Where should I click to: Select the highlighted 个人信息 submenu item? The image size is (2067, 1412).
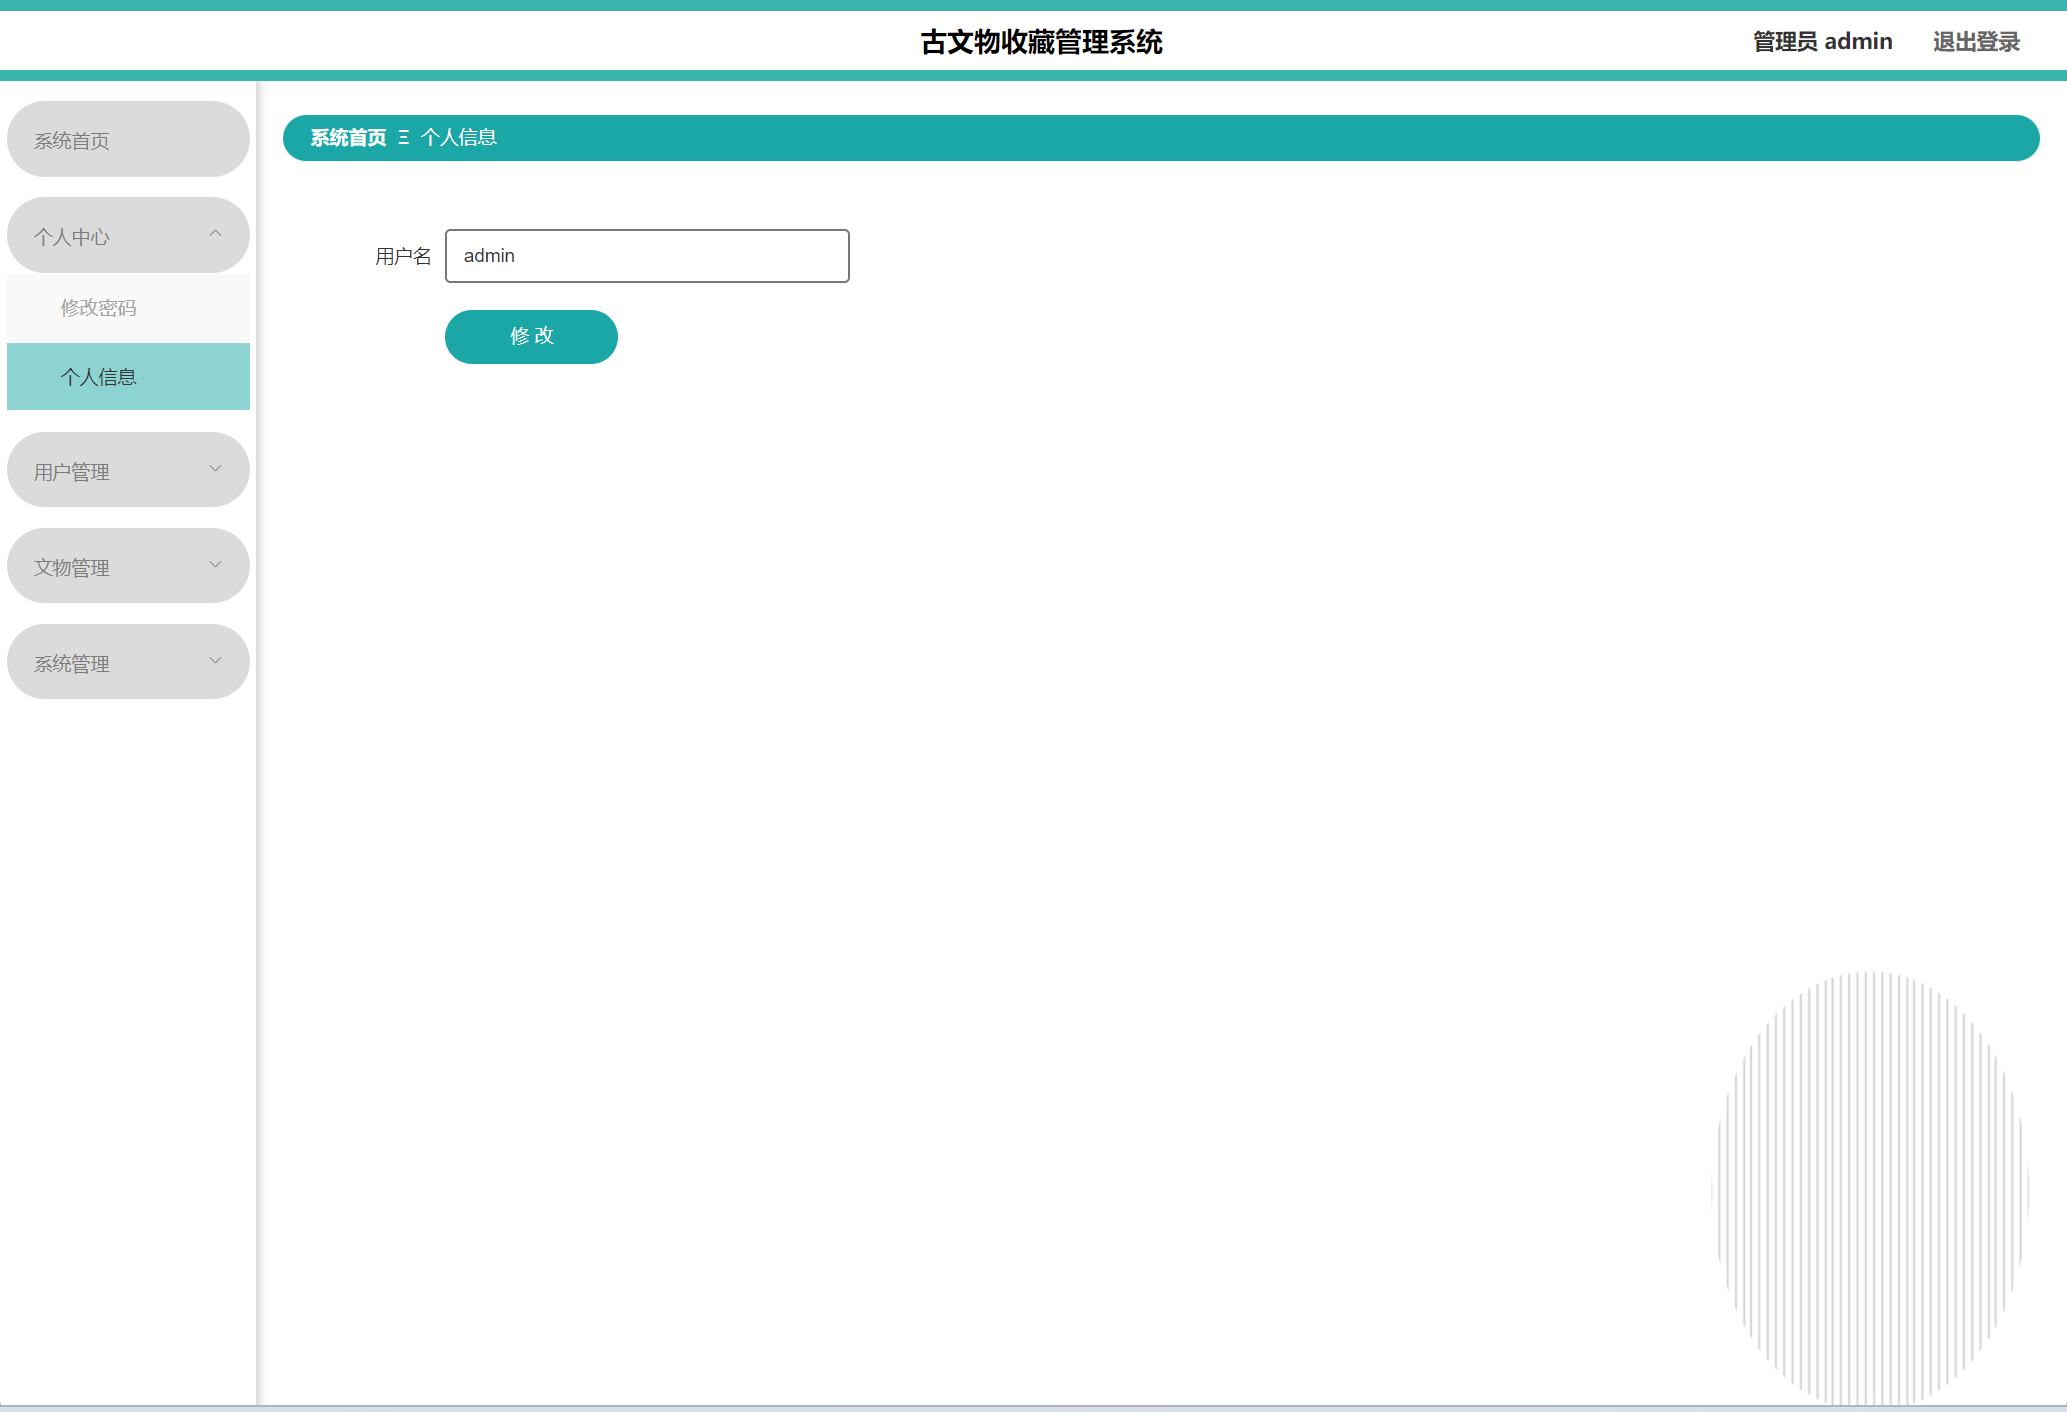99,377
